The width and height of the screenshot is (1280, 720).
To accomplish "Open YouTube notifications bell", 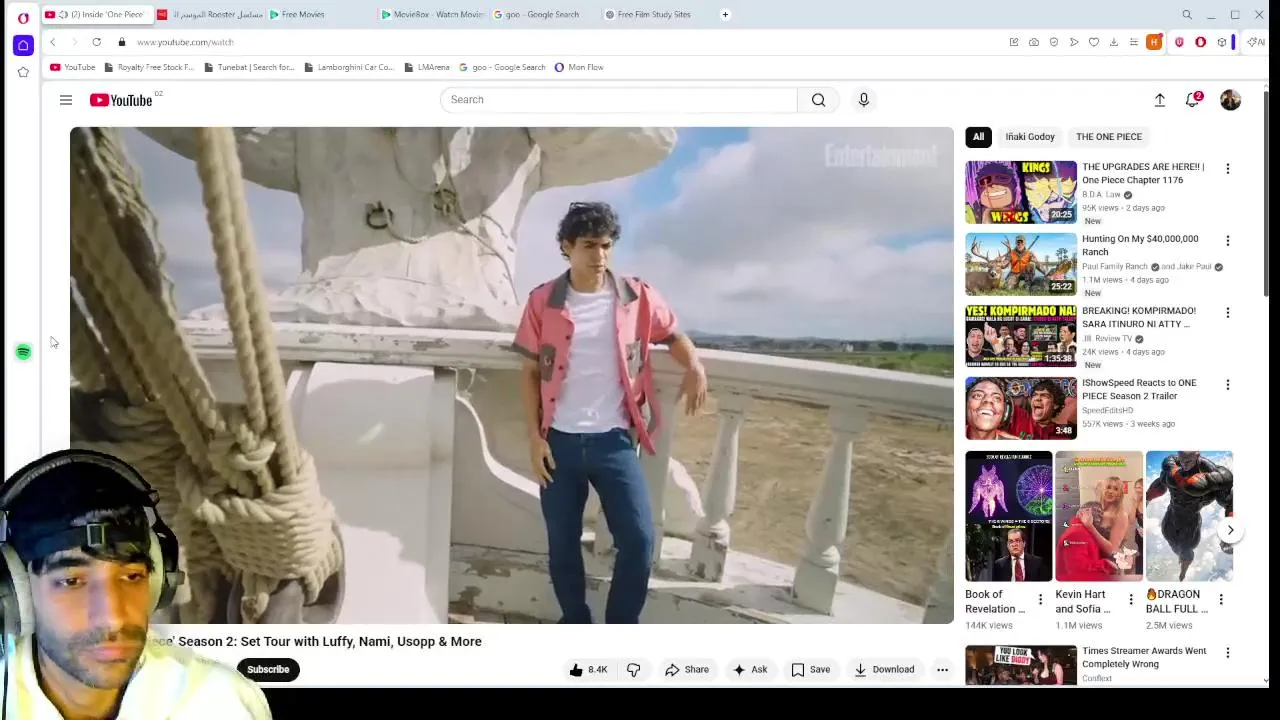I will tap(1192, 100).
